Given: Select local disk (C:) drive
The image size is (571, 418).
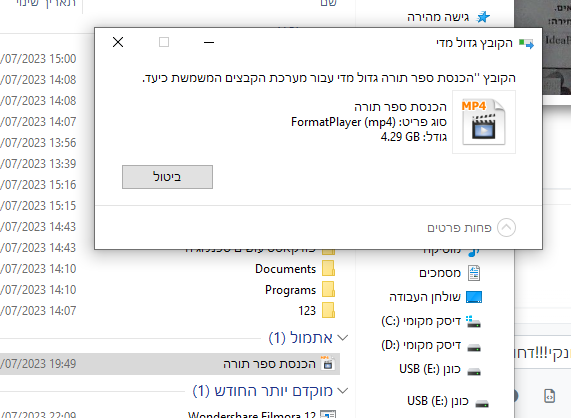Looking at the screenshot, I should point(431,321).
